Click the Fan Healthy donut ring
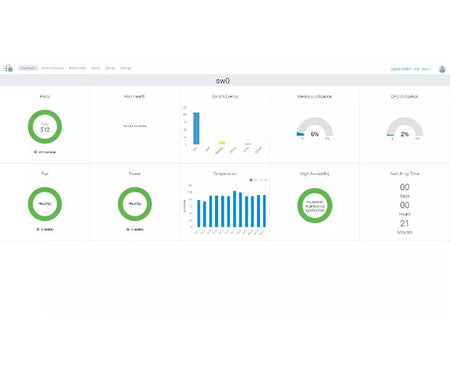This screenshot has height=375, width=450. click(45, 204)
